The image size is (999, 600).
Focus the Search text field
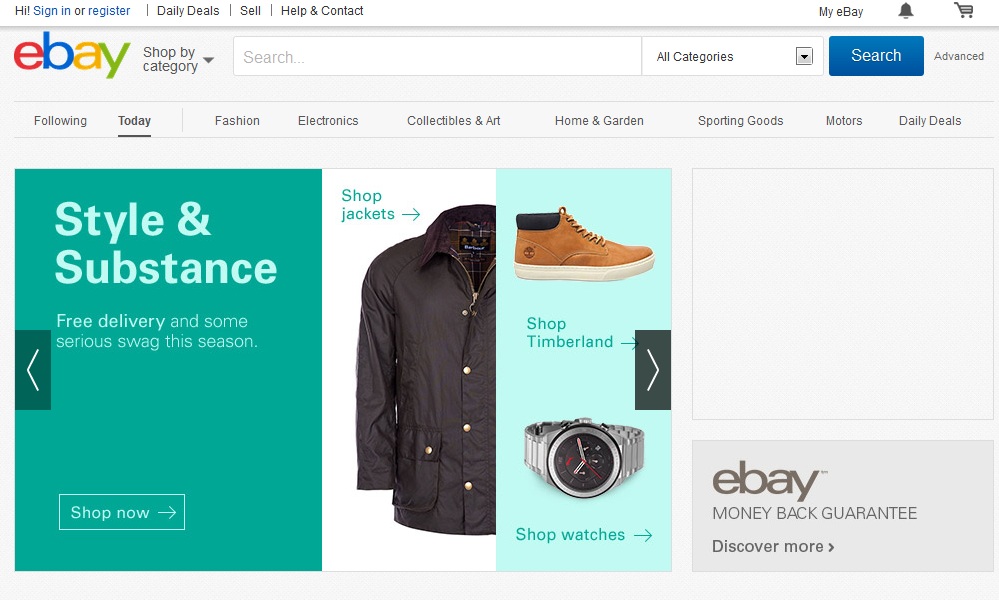(437, 57)
